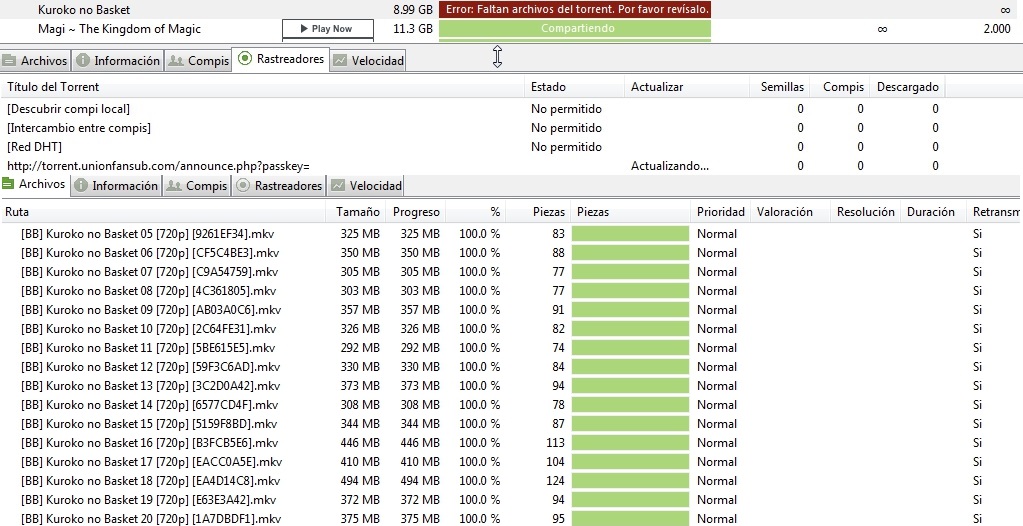Image resolution: width=1023 pixels, height=526 pixels.
Task: Select file Kuroko no Basket 14 [6577CD4F].mkv
Action: coord(149,404)
